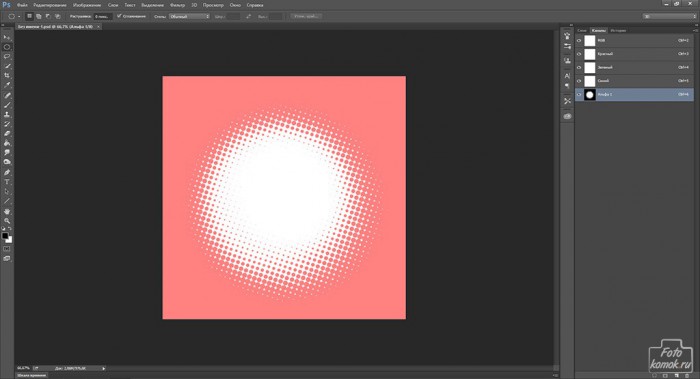Open the Style (Стиль) dropdown
Screen dimensions: 700x379
coord(189,17)
